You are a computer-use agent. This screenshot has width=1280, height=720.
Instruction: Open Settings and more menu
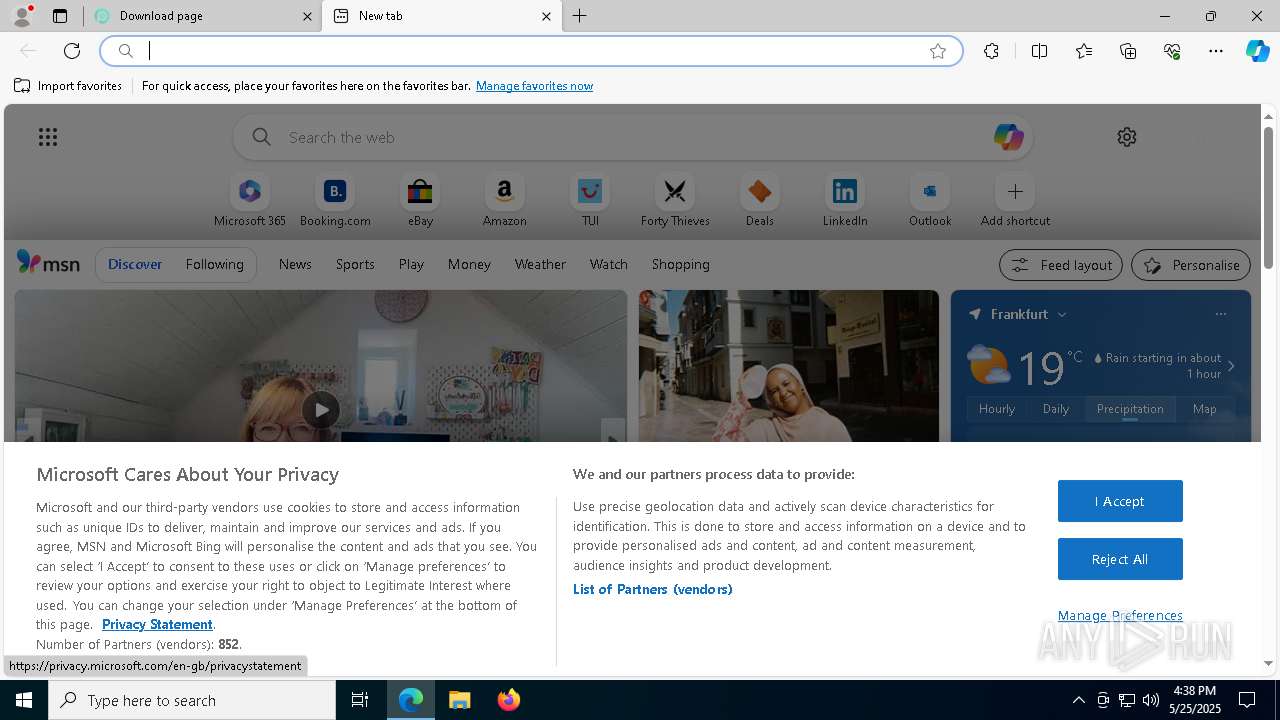pos(1216,51)
